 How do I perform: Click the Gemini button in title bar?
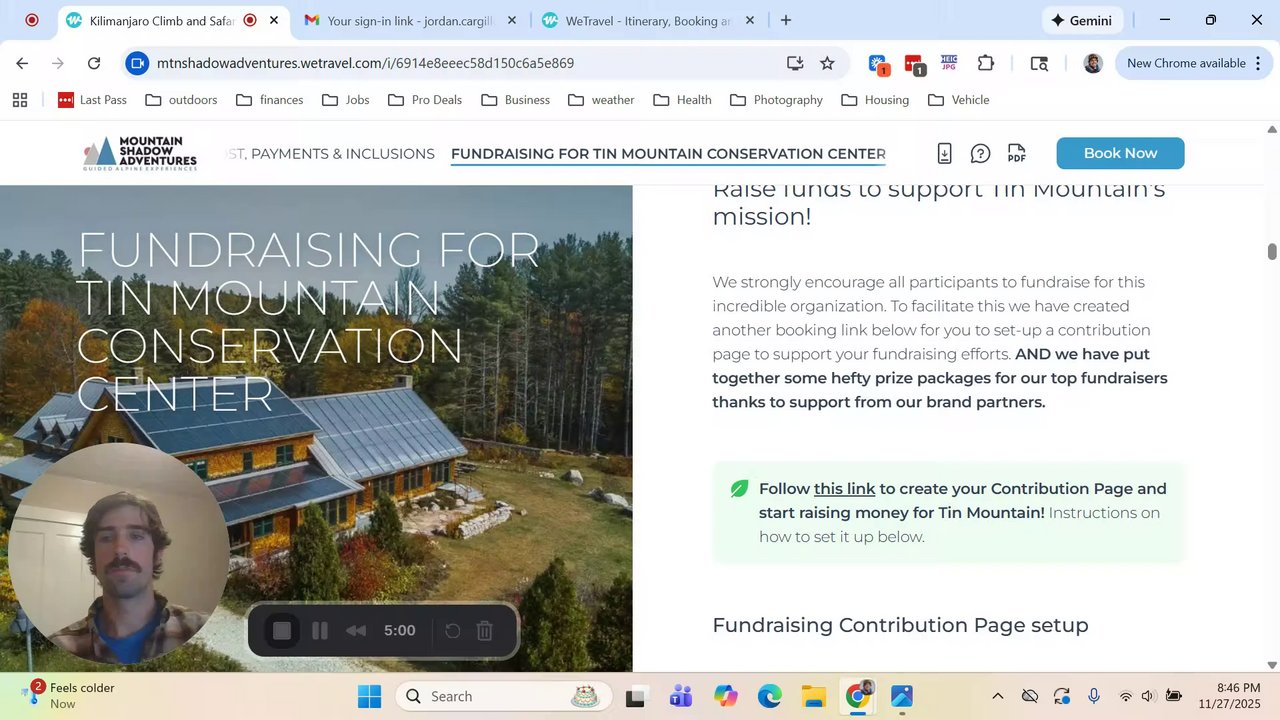pos(1082,20)
